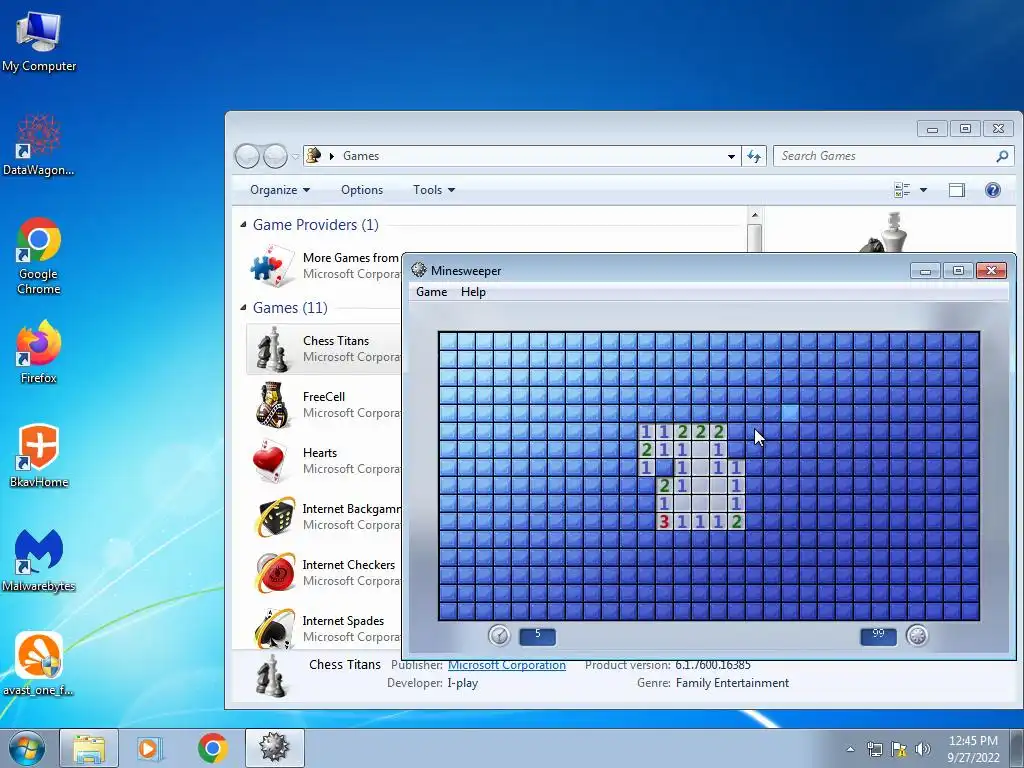Click the Back navigation button
Screen dimensions: 1024x768
(248, 156)
